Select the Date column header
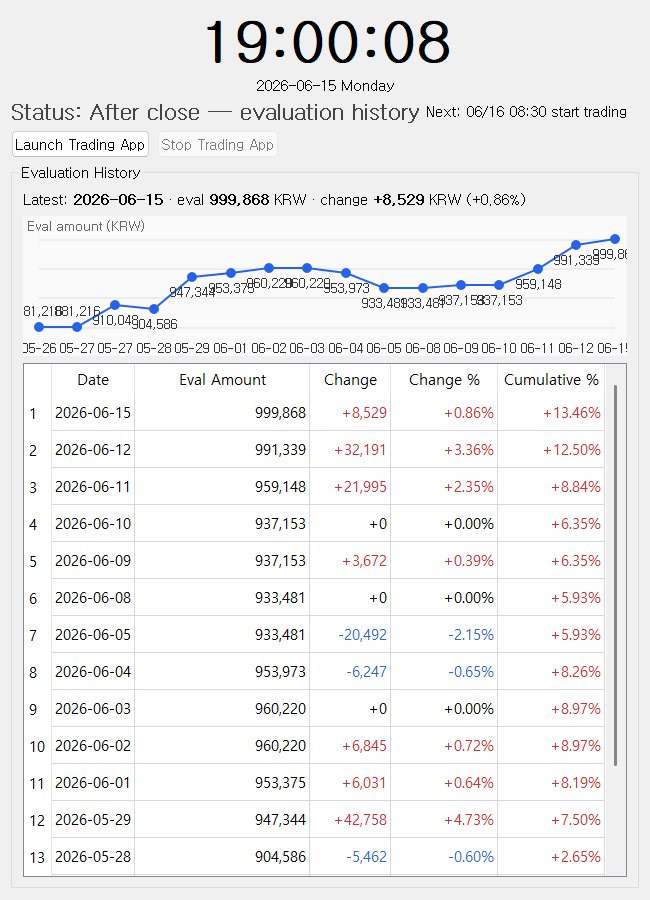The width and height of the screenshot is (650, 900). pyautogui.click(x=93, y=380)
